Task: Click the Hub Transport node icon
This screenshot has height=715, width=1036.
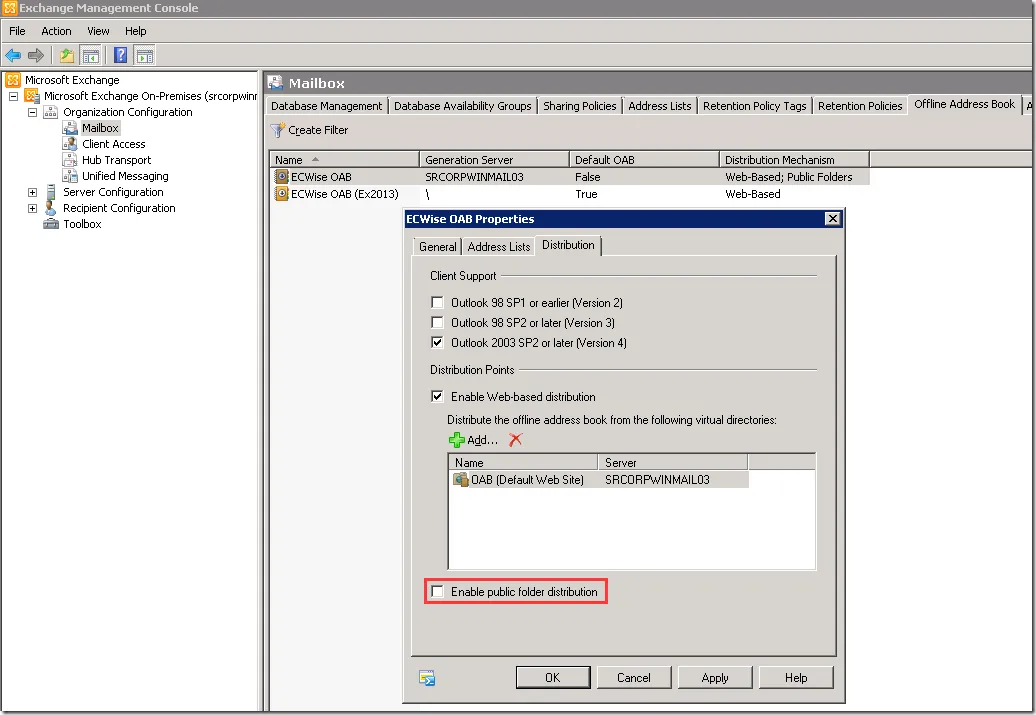Action: tap(69, 160)
